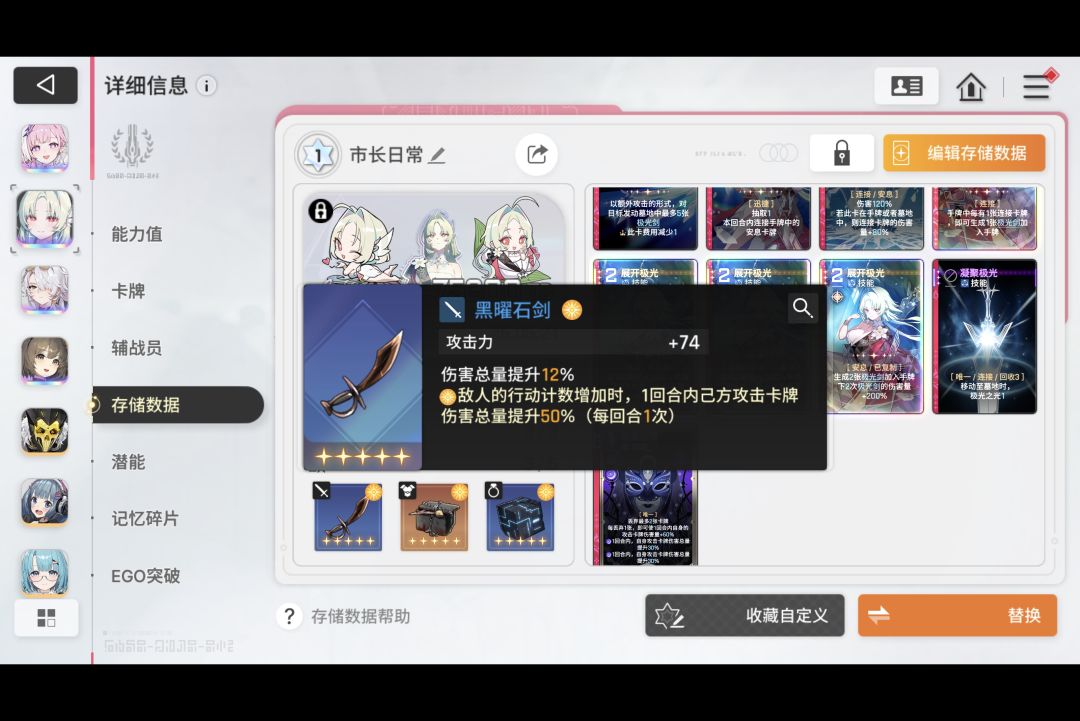
Task: Select the dark cube accessory slot
Action: tap(520, 516)
